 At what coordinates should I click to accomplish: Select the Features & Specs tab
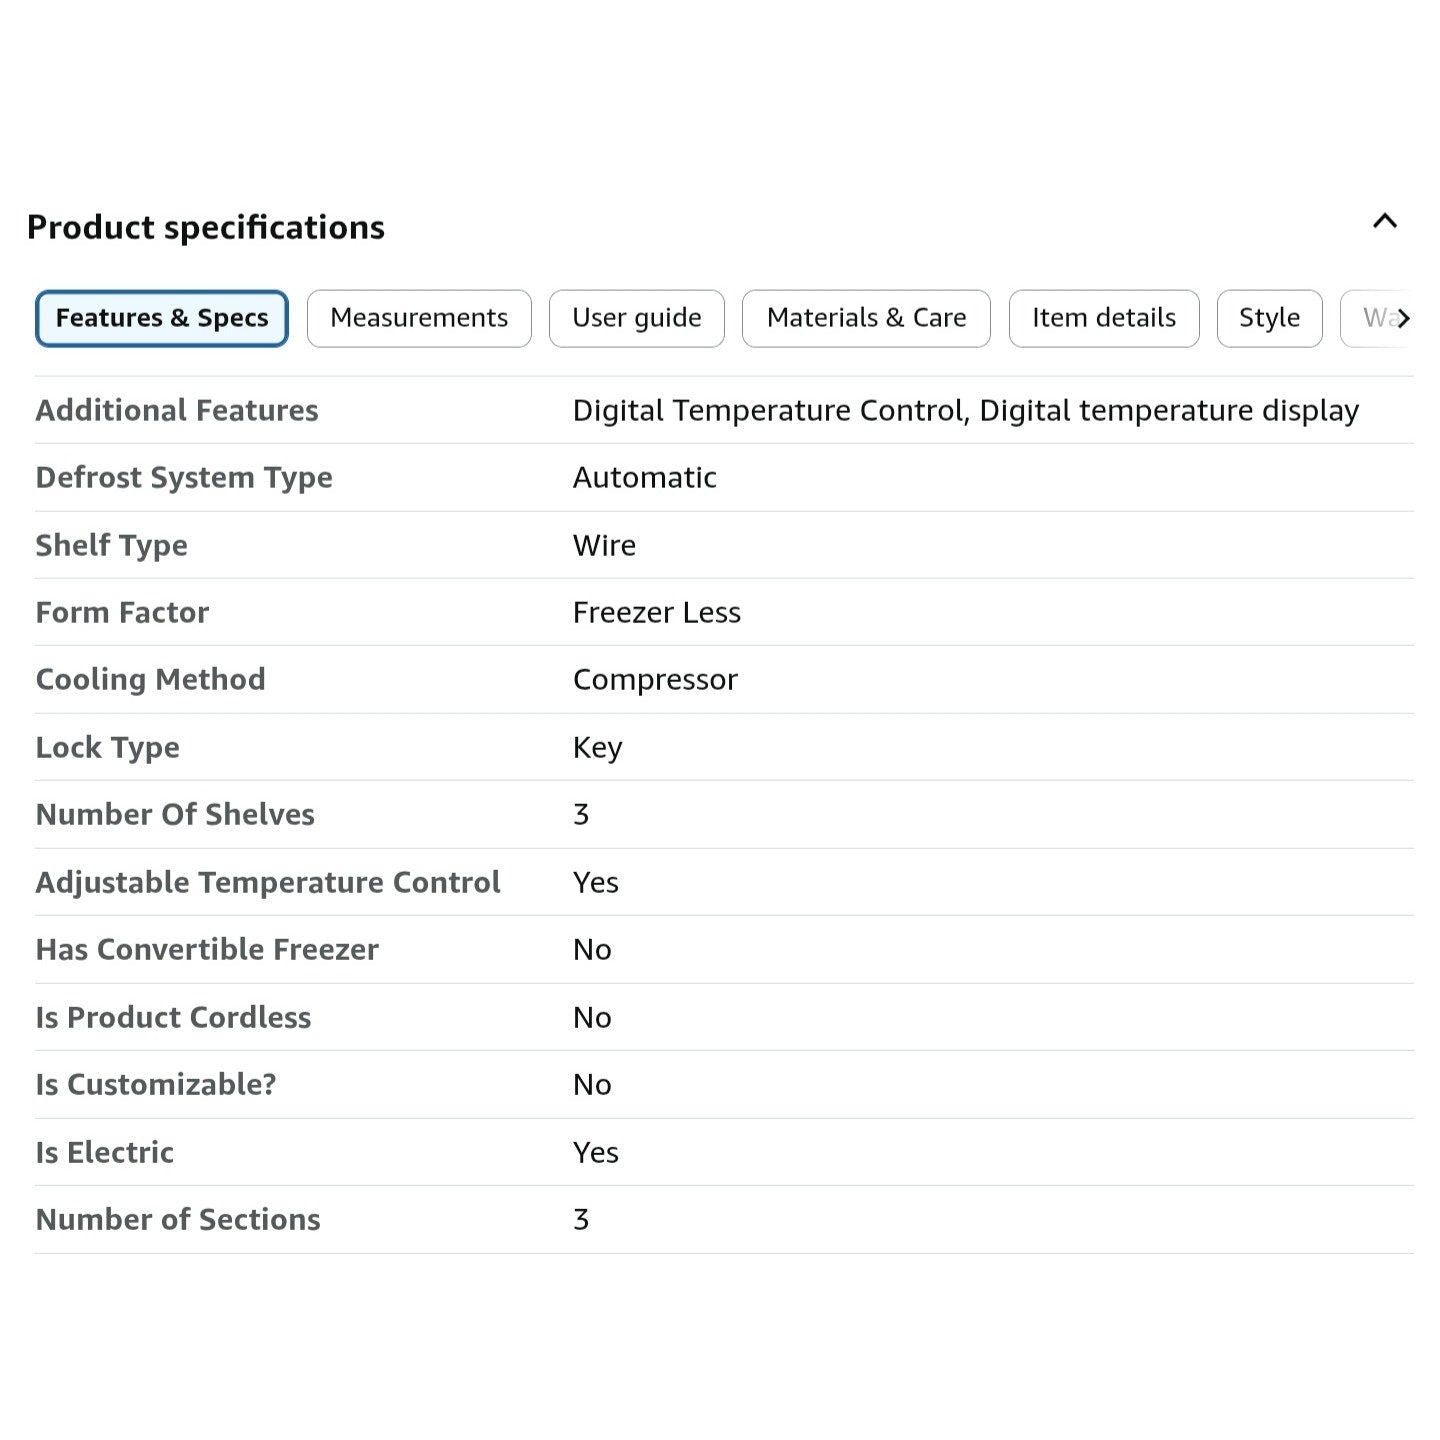click(x=162, y=318)
